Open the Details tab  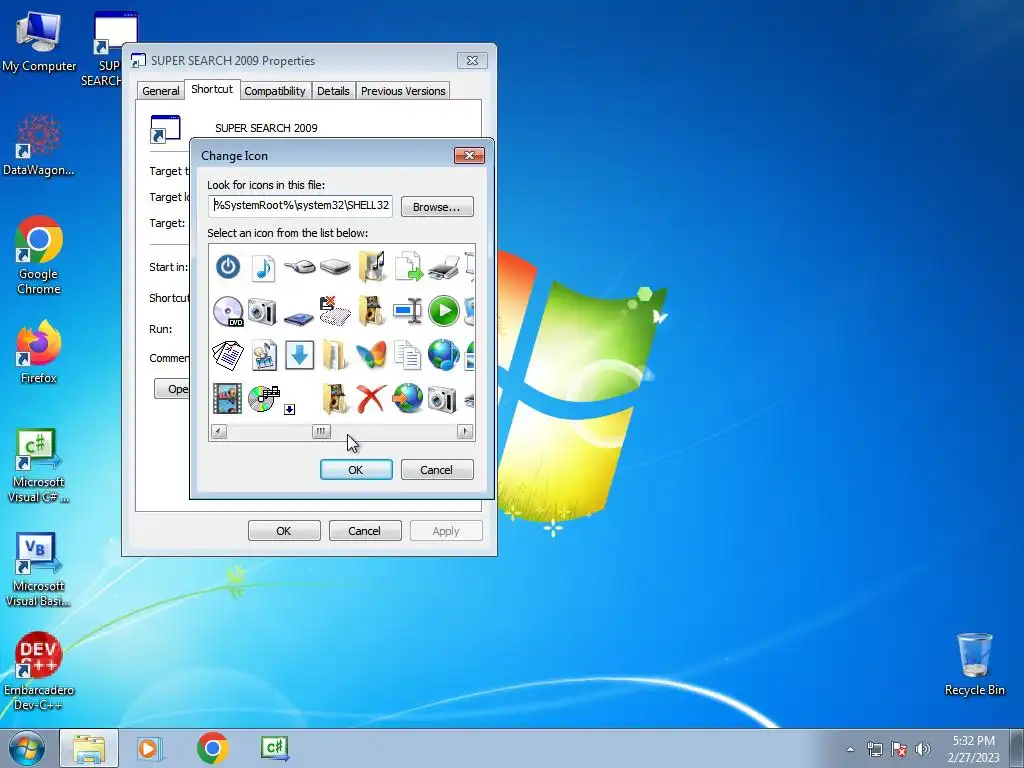(x=333, y=91)
